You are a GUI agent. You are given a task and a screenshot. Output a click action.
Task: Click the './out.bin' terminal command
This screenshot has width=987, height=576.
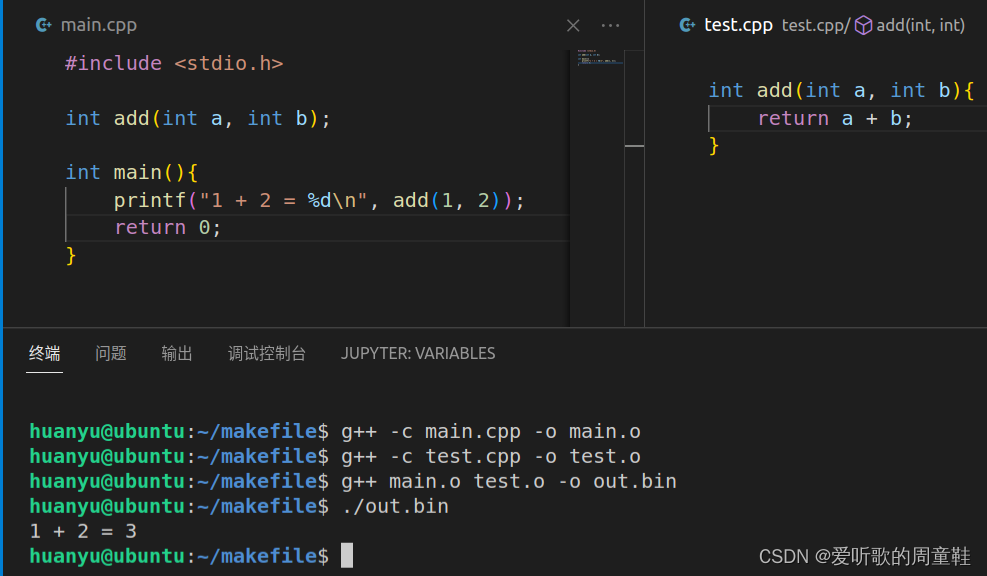tap(395, 507)
